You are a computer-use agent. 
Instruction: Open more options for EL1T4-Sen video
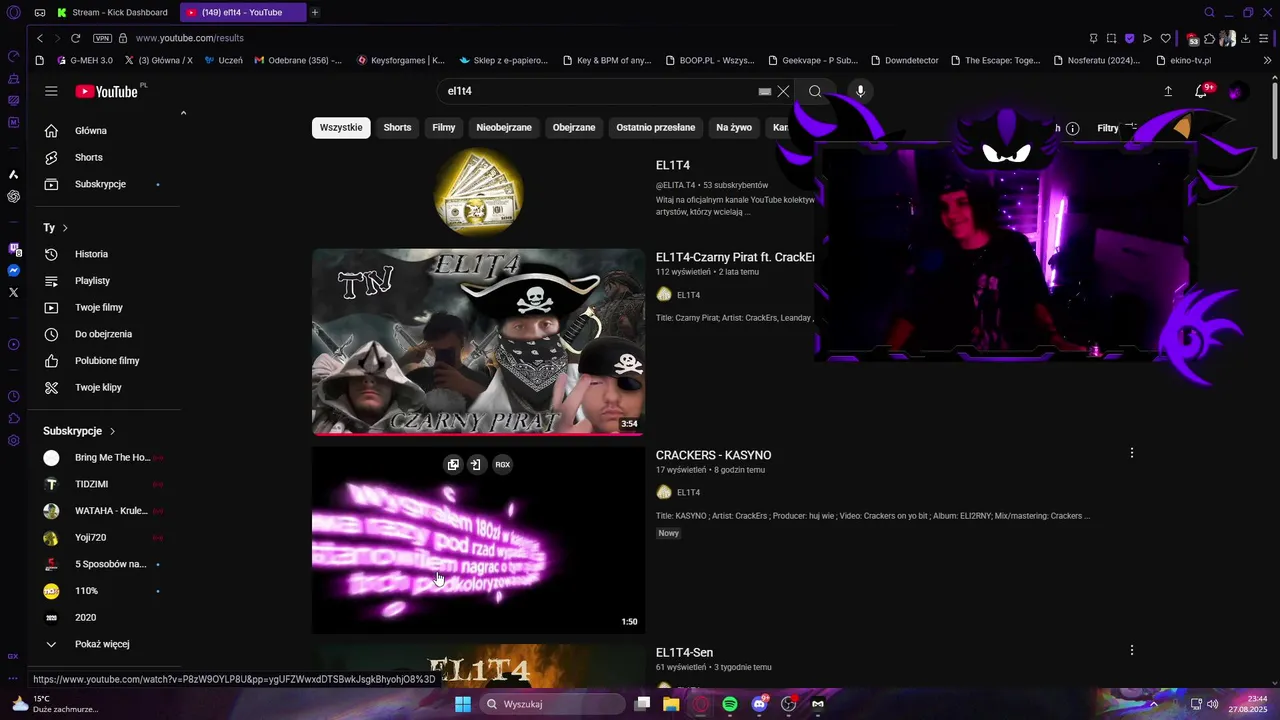coord(1131,650)
